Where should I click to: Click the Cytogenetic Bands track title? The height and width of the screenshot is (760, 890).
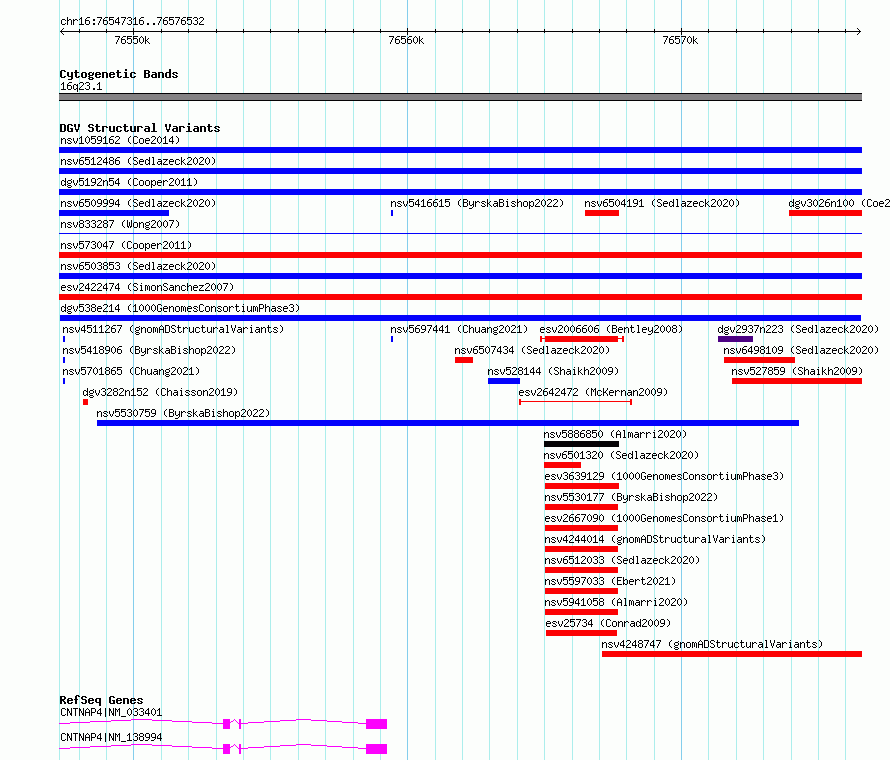pos(119,74)
